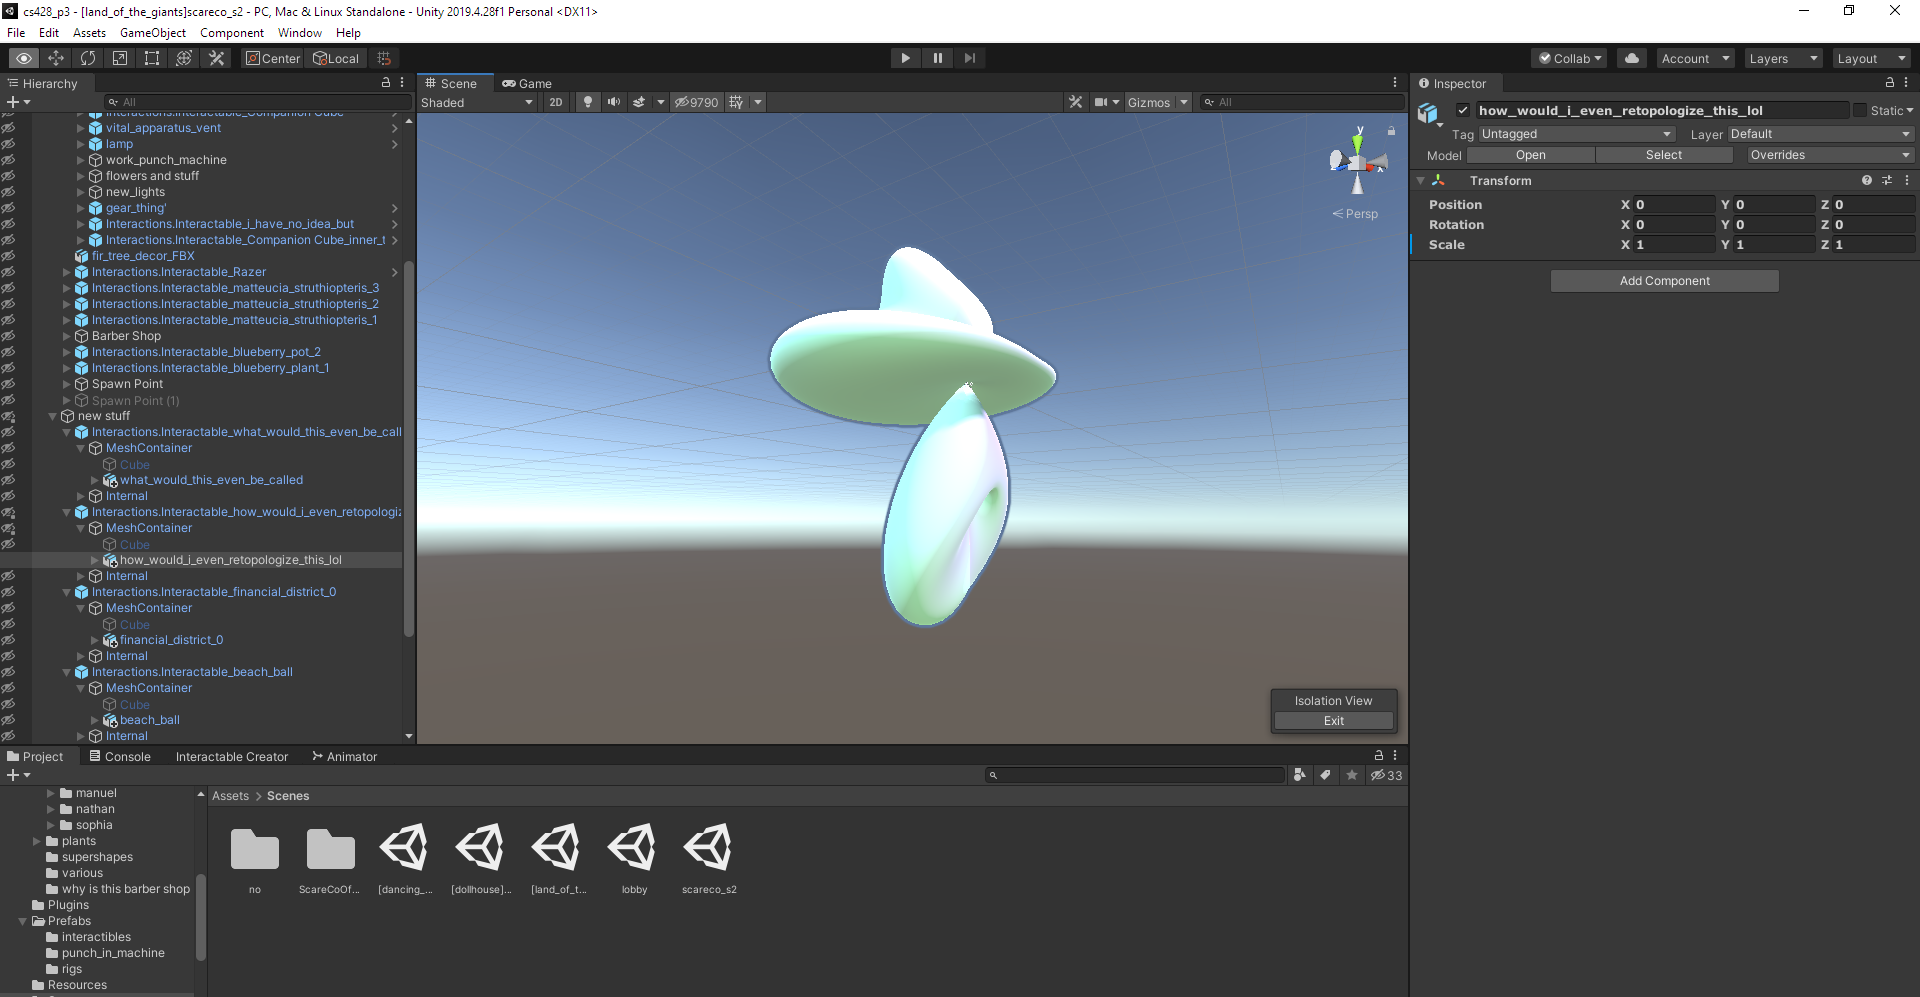Toggle 2D scene view mode
This screenshot has height=997, width=1920.
[556, 102]
